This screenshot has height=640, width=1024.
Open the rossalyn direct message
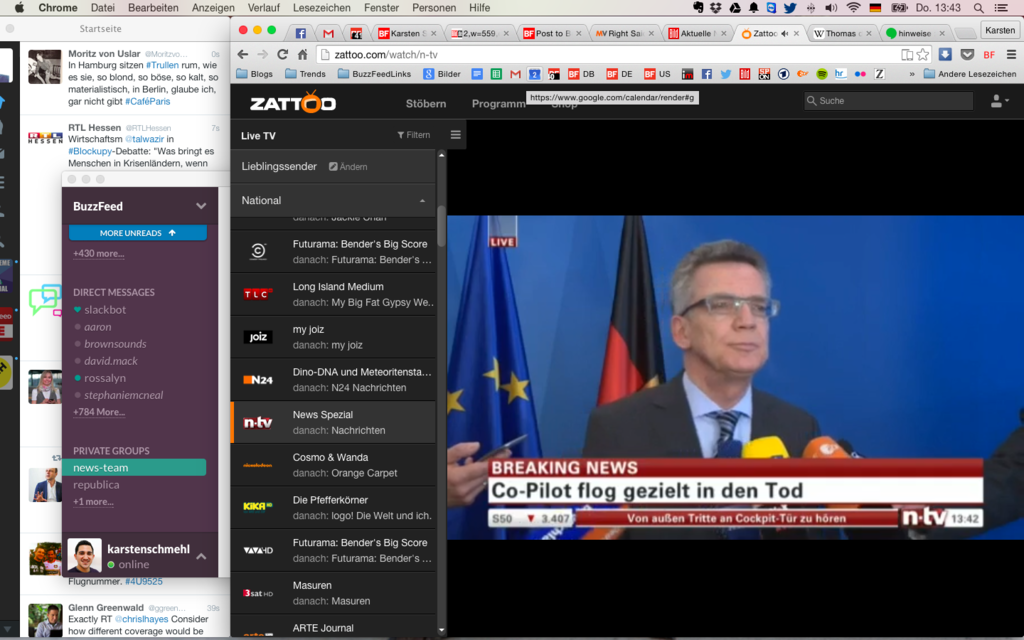(x=104, y=377)
